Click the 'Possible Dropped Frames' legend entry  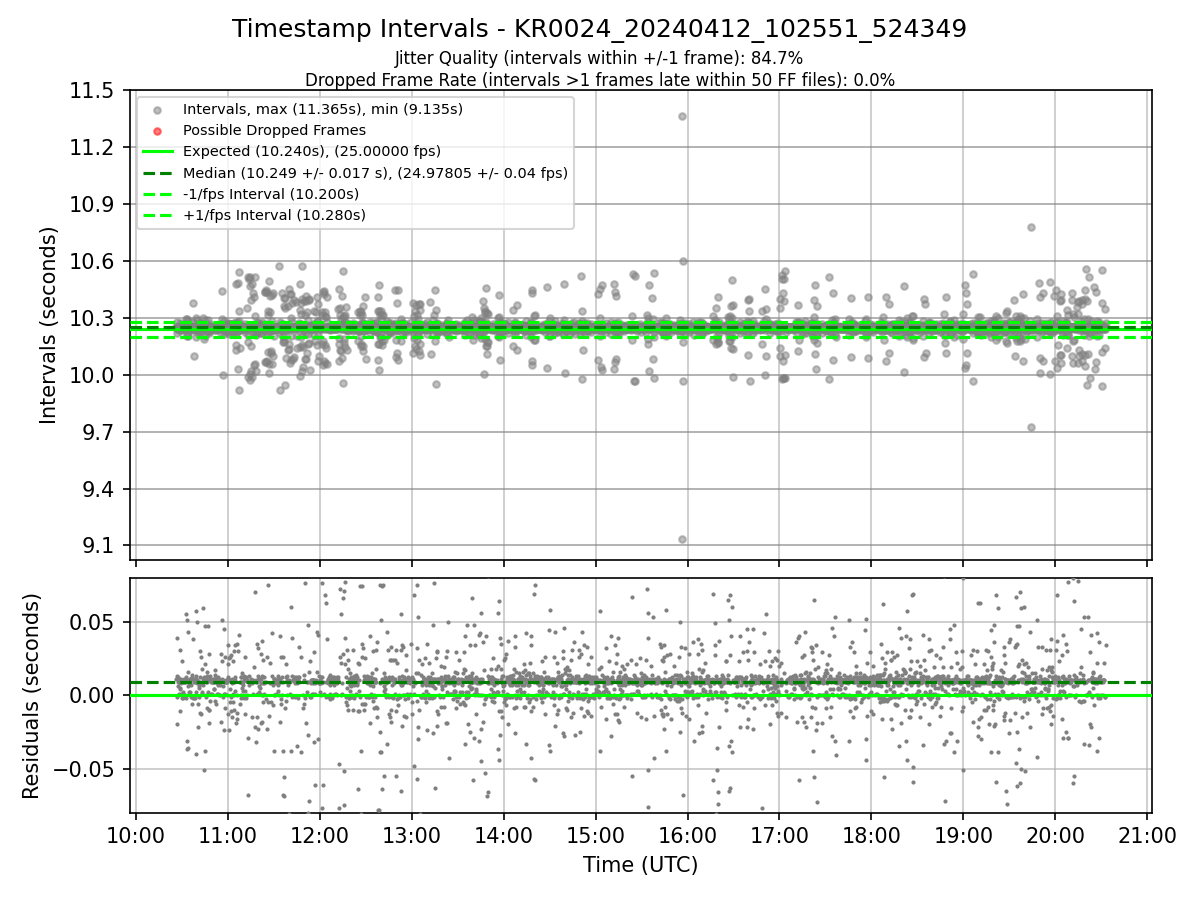click(274, 130)
